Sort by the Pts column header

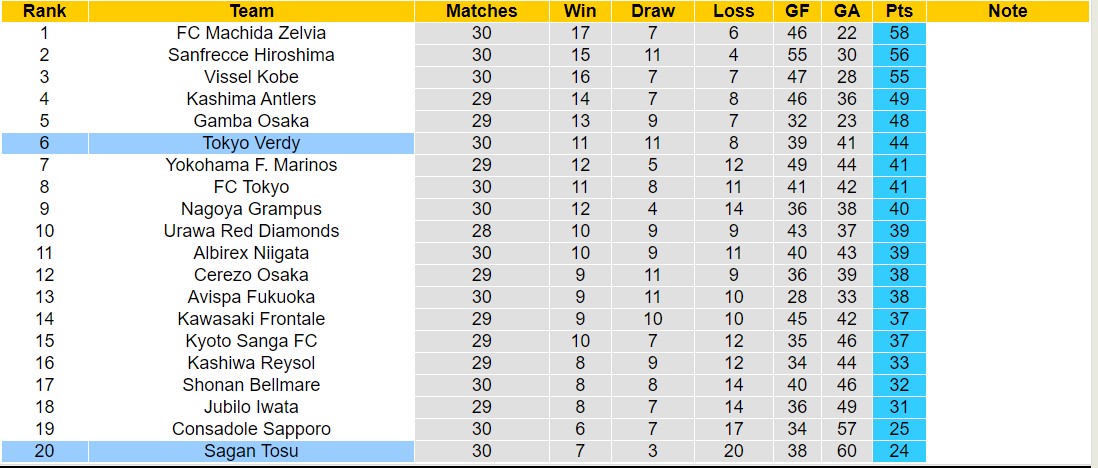click(x=898, y=11)
